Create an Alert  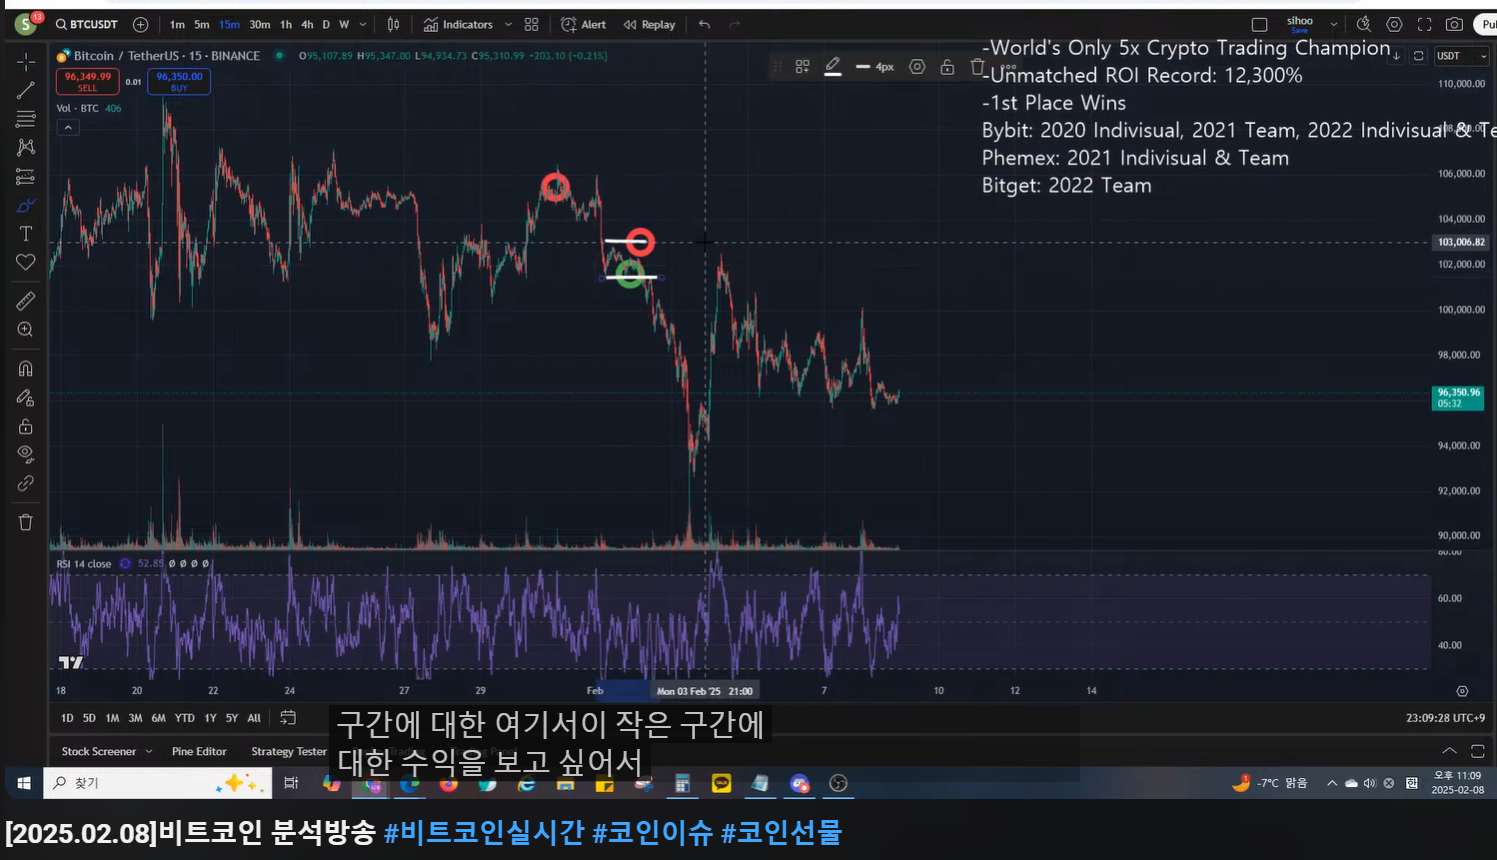(x=584, y=24)
